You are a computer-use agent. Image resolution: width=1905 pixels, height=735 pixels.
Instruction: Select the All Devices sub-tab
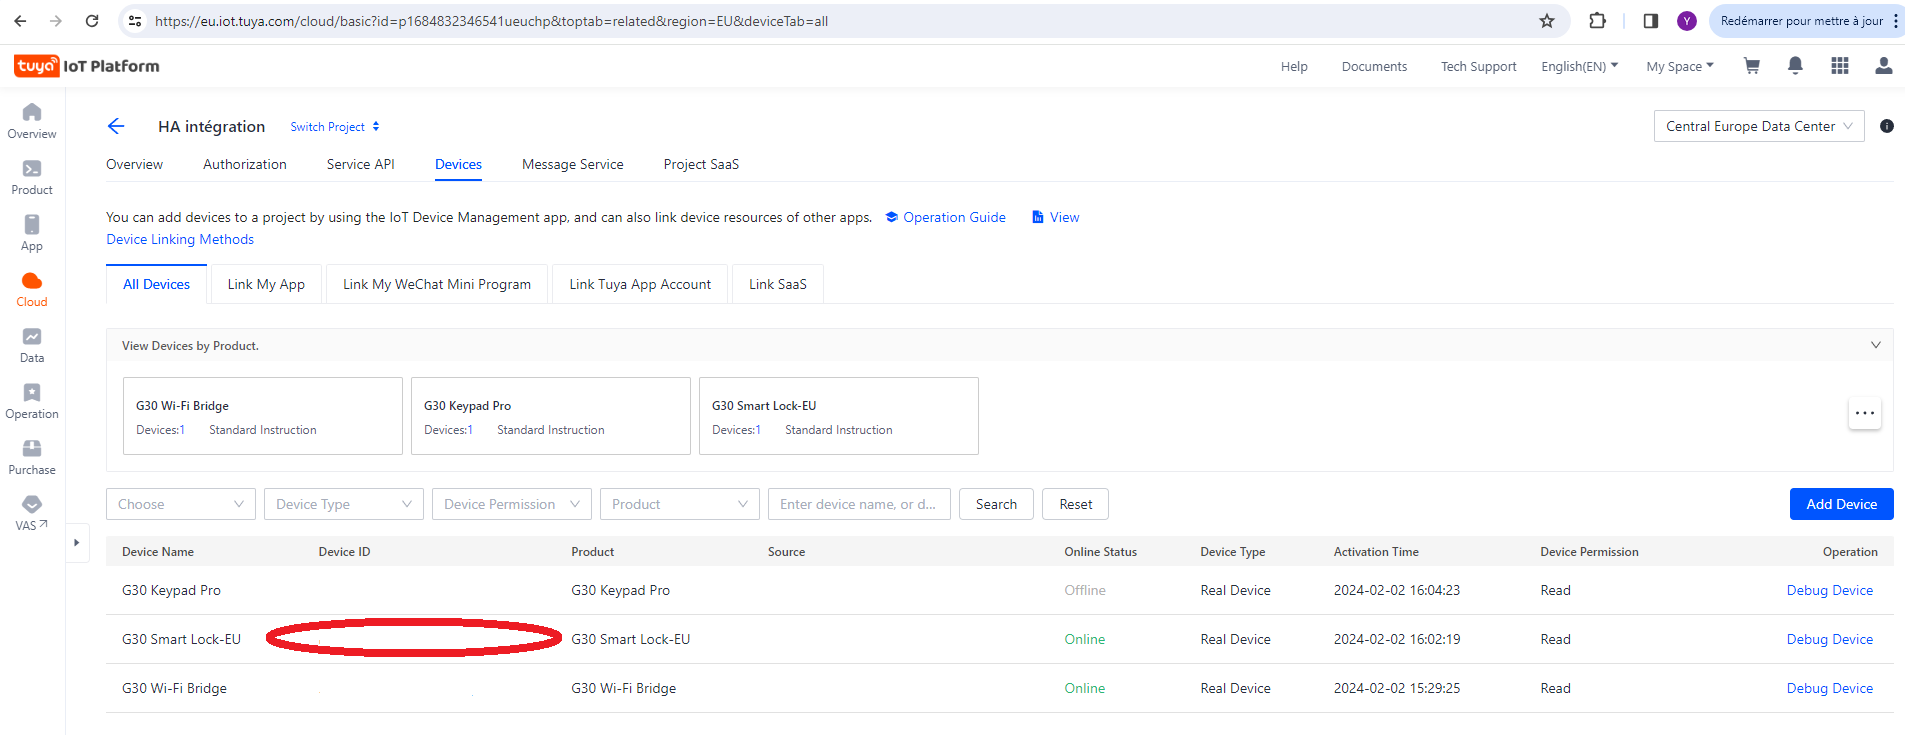[156, 284]
